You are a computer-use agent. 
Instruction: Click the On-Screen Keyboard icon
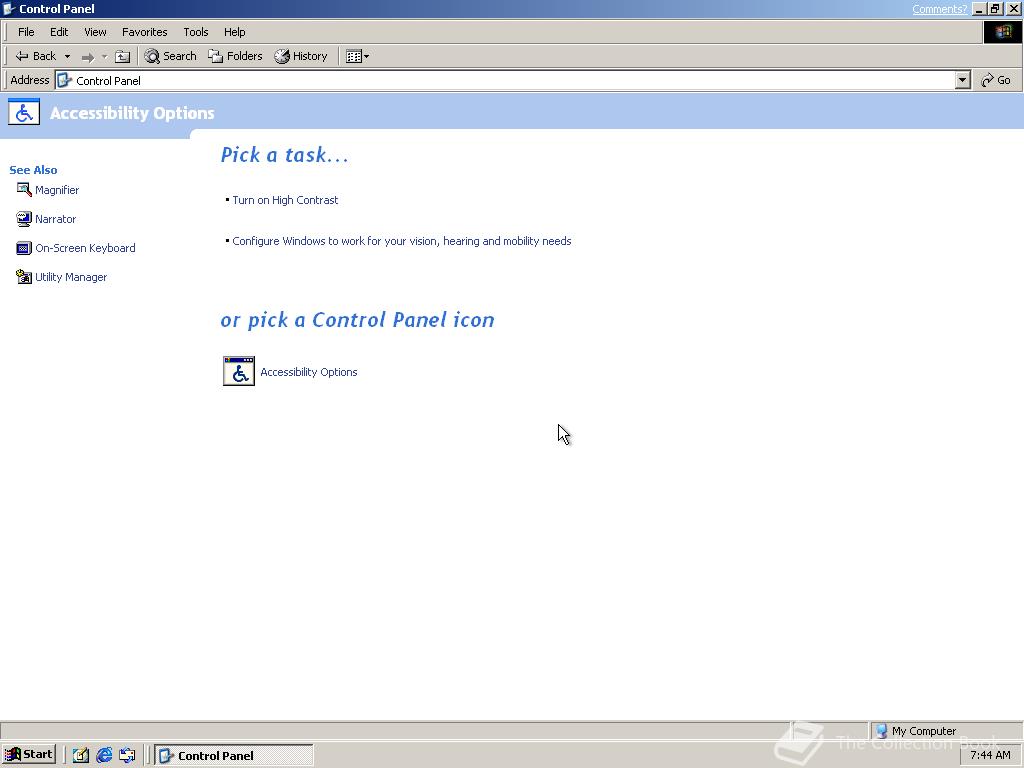click(24, 248)
